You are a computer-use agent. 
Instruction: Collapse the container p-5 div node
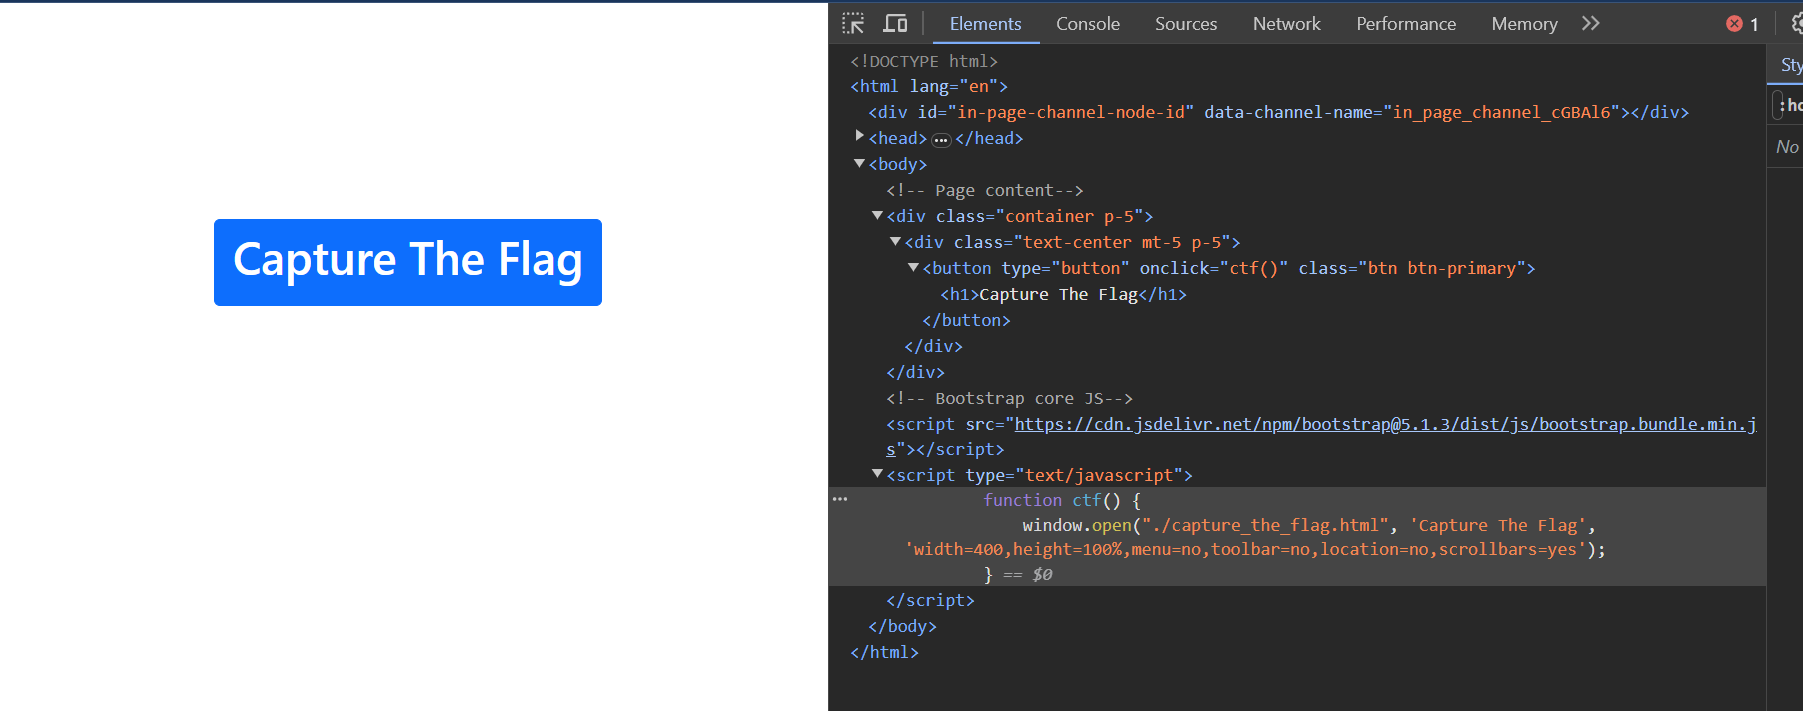point(877,216)
